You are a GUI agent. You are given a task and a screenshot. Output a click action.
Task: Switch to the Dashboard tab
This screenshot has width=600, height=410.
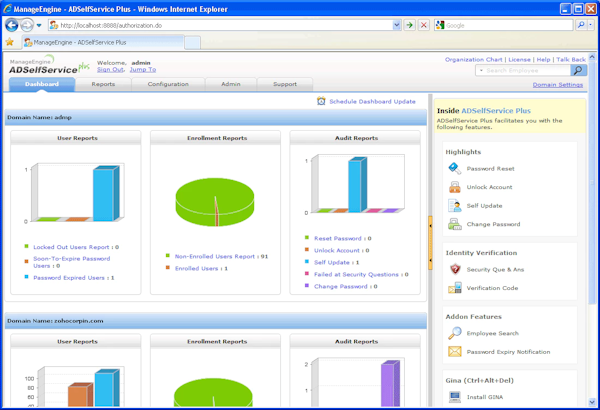click(42, 84)
